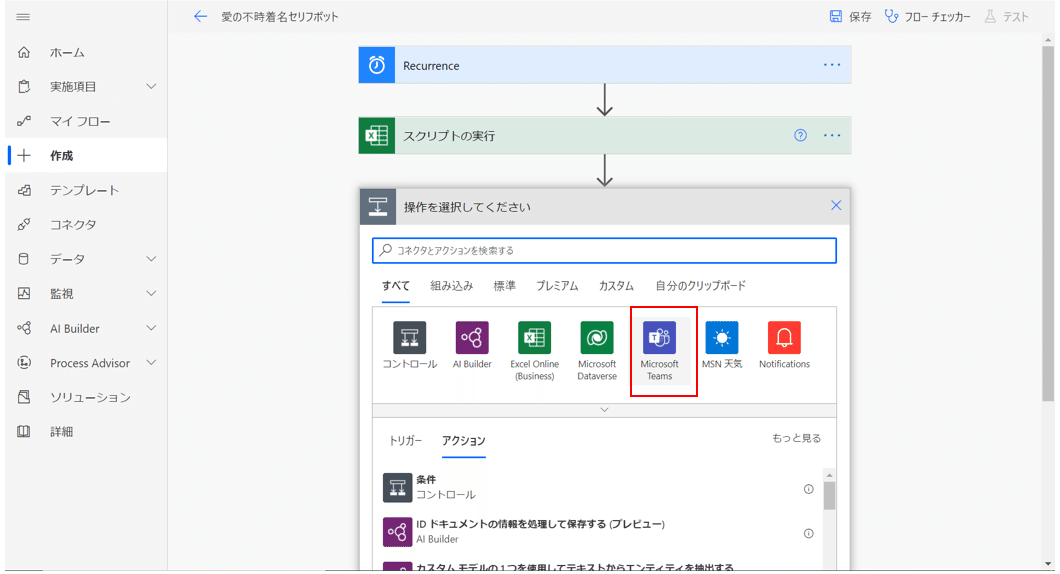The height and width of the screenshot is (574, 1060).
Task: Close the operation selection panel
Action: (x=836, y=206)
